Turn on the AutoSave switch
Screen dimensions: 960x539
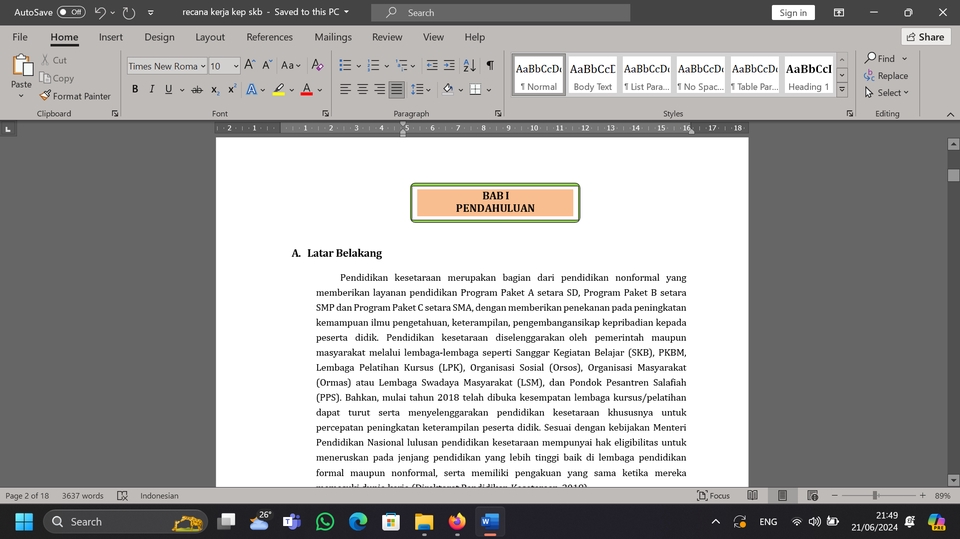[x=71, y=12]
